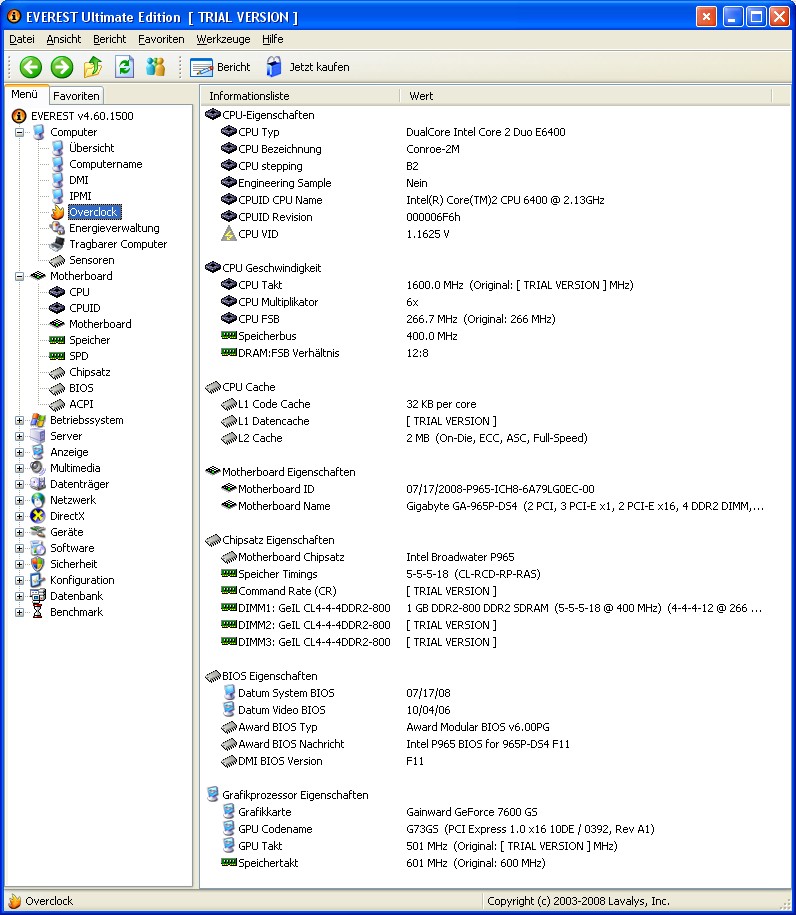Screen dimensions: 796x915
Task: Click the CPU chip icon under Motherboard
Action: point(57,292)
